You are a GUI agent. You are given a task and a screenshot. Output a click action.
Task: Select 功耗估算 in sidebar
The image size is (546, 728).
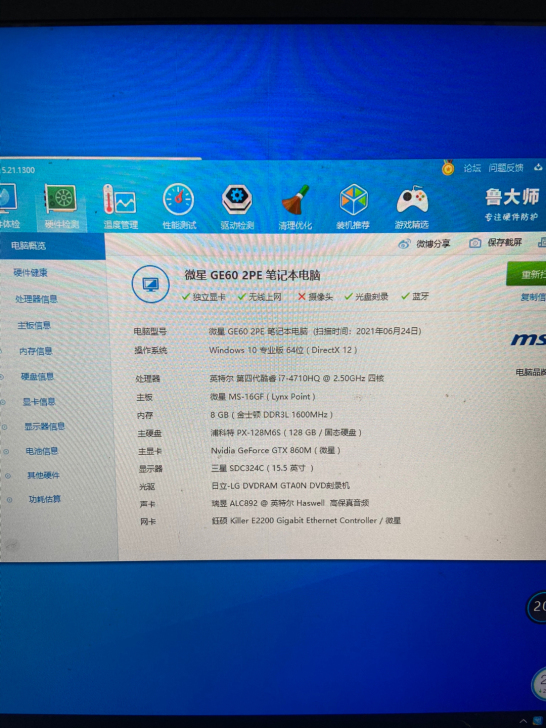pos(45,500)
